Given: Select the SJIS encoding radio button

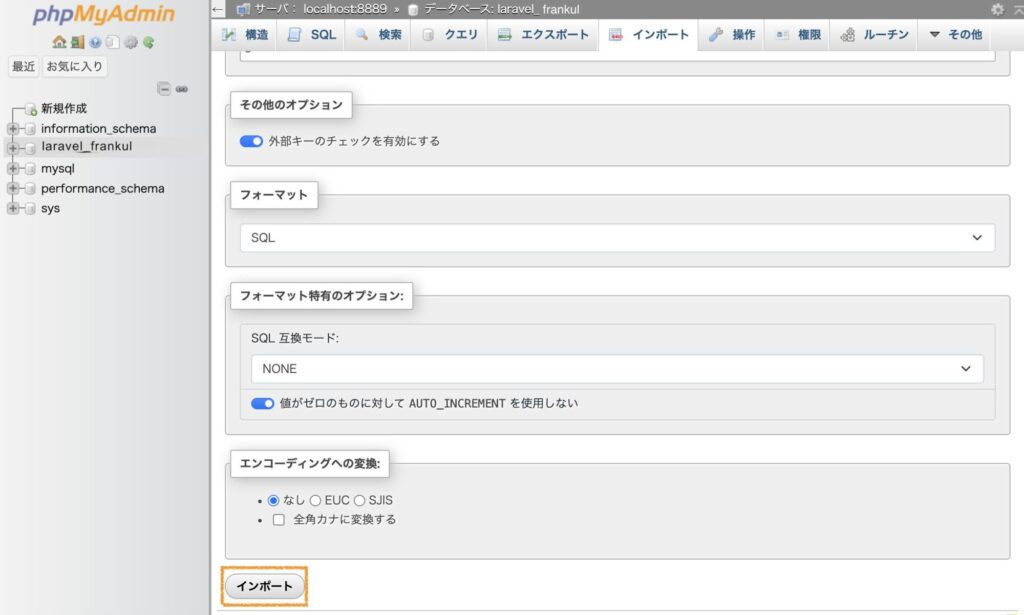Looking at the screenshot, I should pos(360,500).
